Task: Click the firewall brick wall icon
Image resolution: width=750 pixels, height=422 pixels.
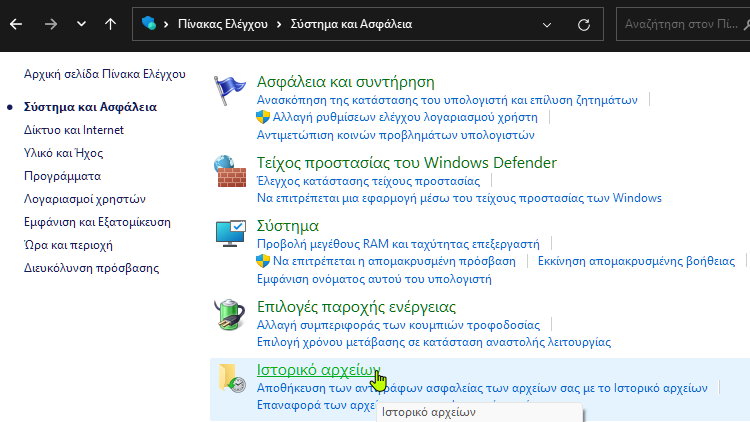Action: [230, 171]
